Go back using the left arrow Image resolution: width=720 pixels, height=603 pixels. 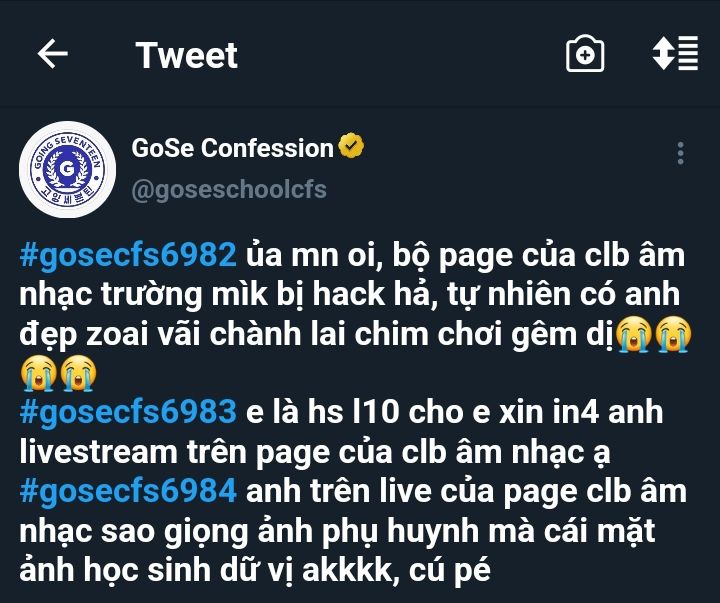click(x=52, y=54)
